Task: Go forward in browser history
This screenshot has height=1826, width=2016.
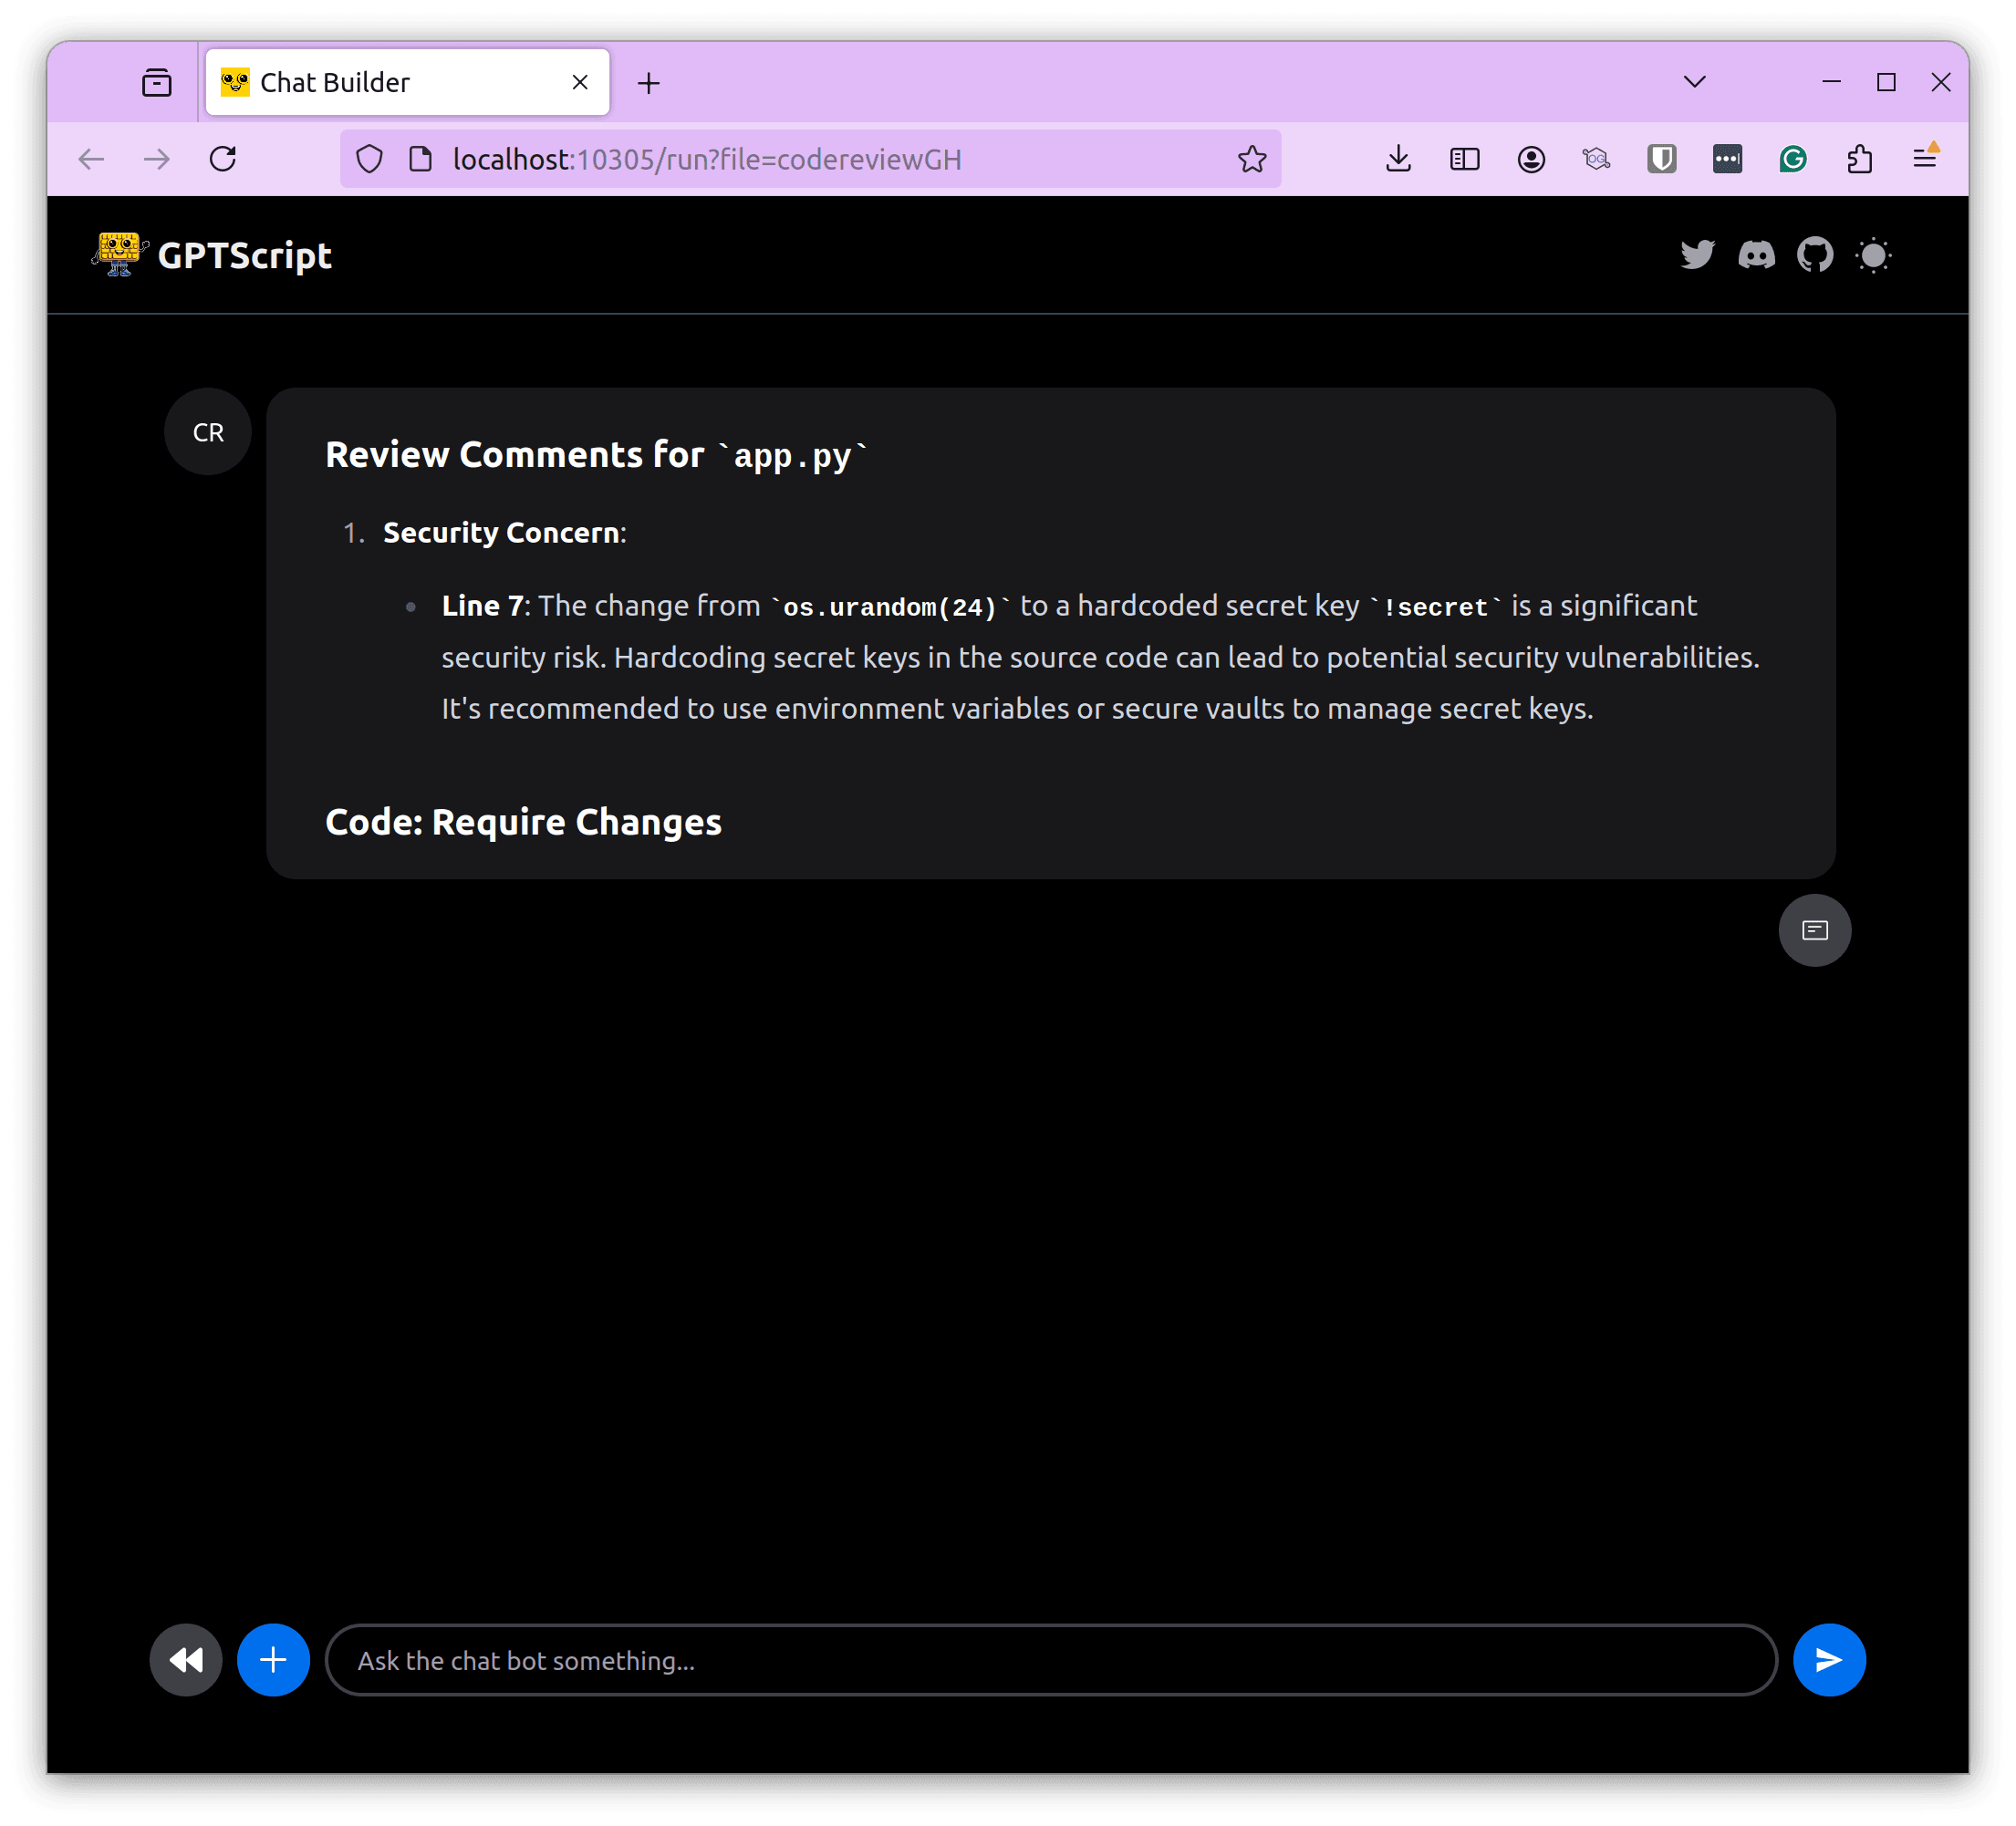Action: [157, 159]
